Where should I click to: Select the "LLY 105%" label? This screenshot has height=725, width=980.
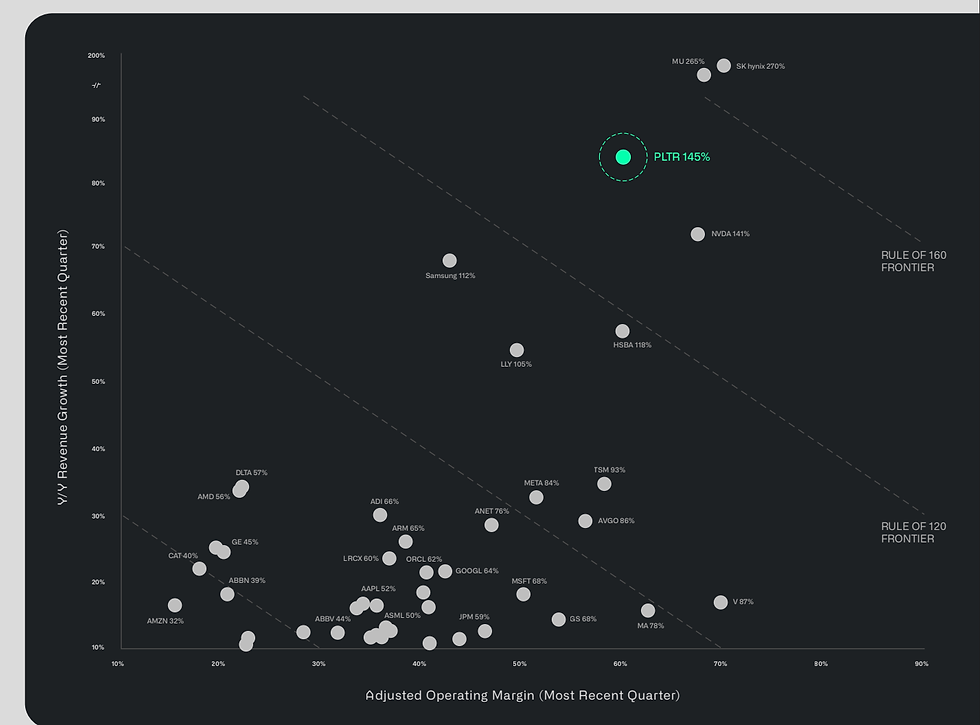(516, 364)
